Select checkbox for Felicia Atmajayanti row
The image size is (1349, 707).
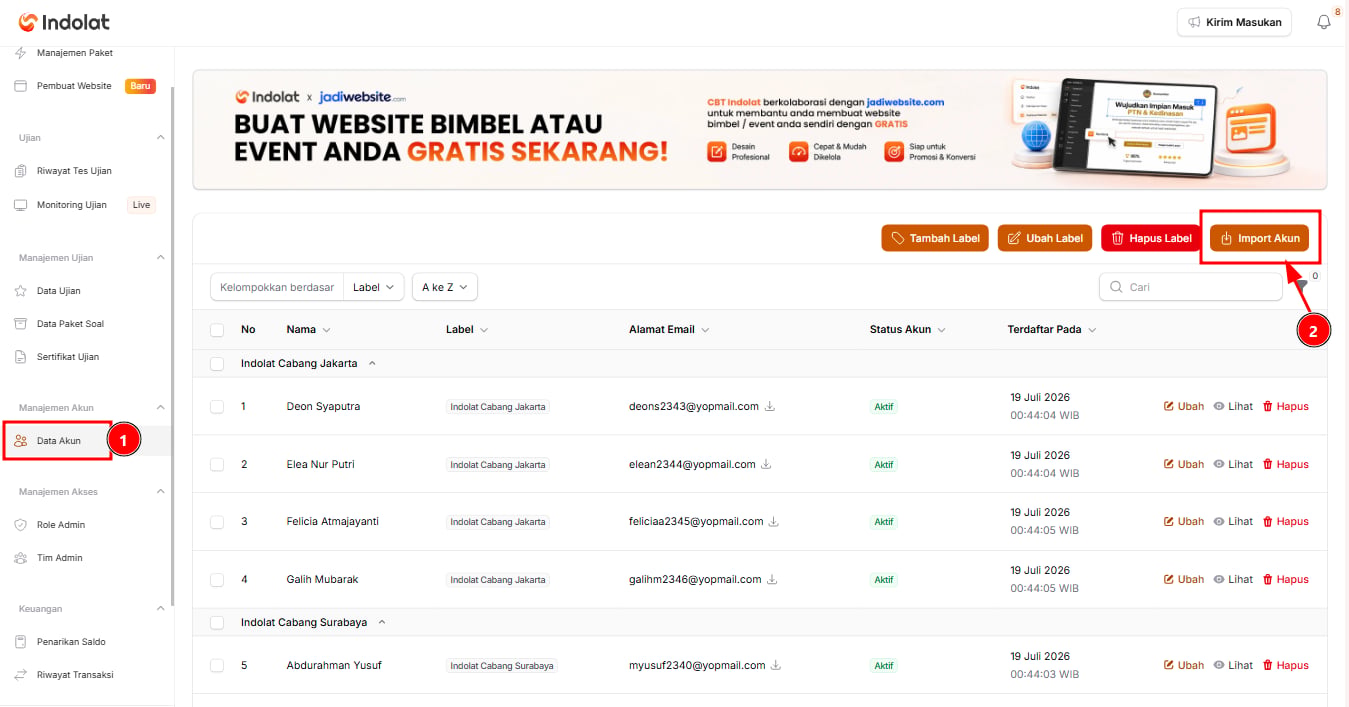click(217, 522)
